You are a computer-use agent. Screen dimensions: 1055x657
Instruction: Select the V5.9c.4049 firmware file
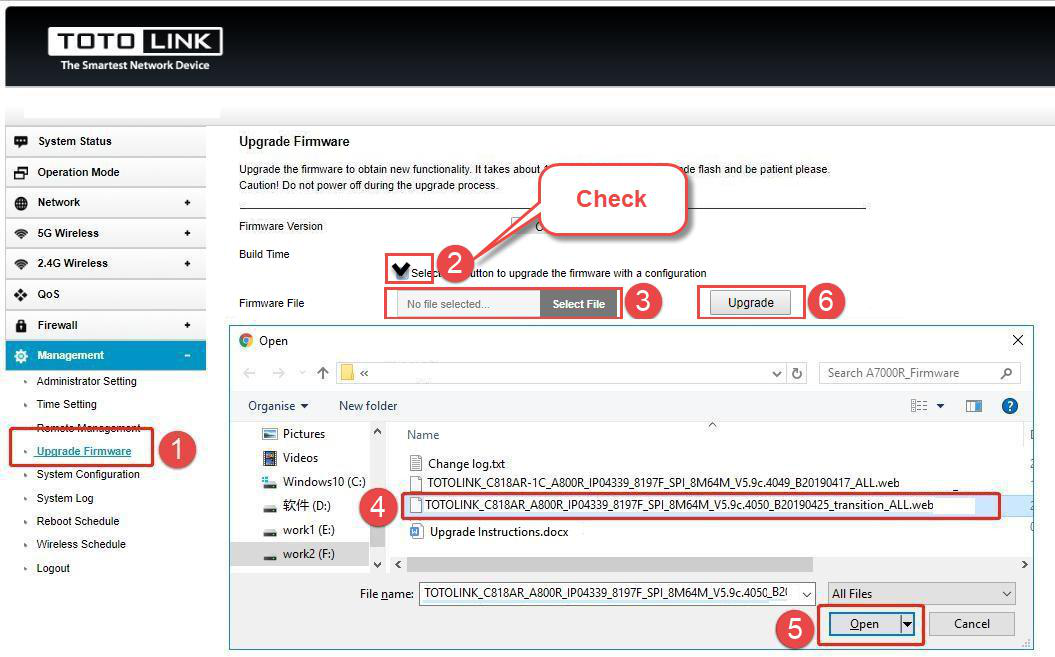click(663, 483)
